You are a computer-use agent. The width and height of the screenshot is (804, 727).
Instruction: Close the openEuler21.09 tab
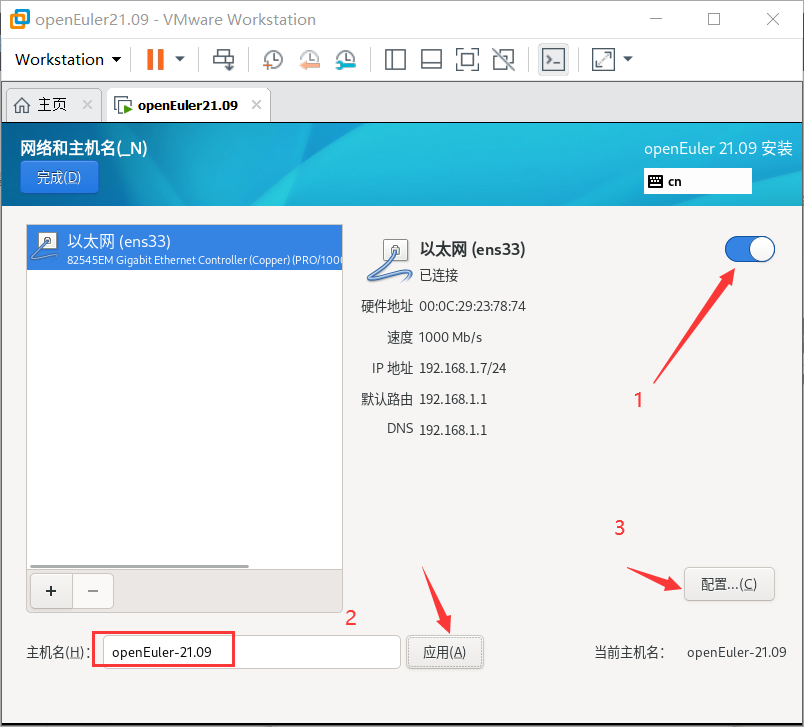point(256,105)
